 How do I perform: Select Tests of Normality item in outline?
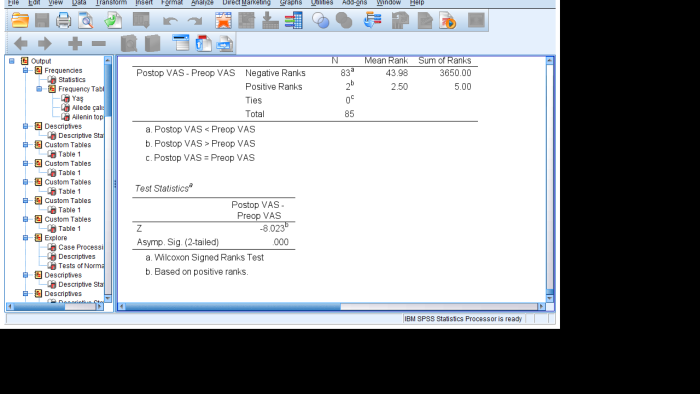(x=81, y=266)
